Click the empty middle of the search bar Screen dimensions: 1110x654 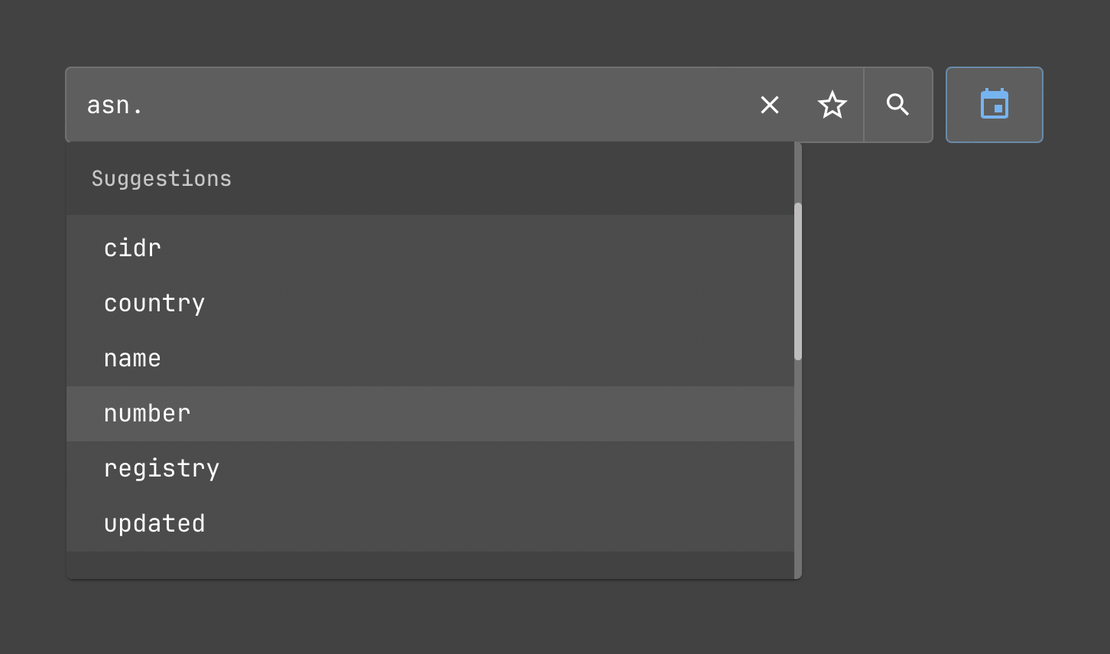pos(450,105)
